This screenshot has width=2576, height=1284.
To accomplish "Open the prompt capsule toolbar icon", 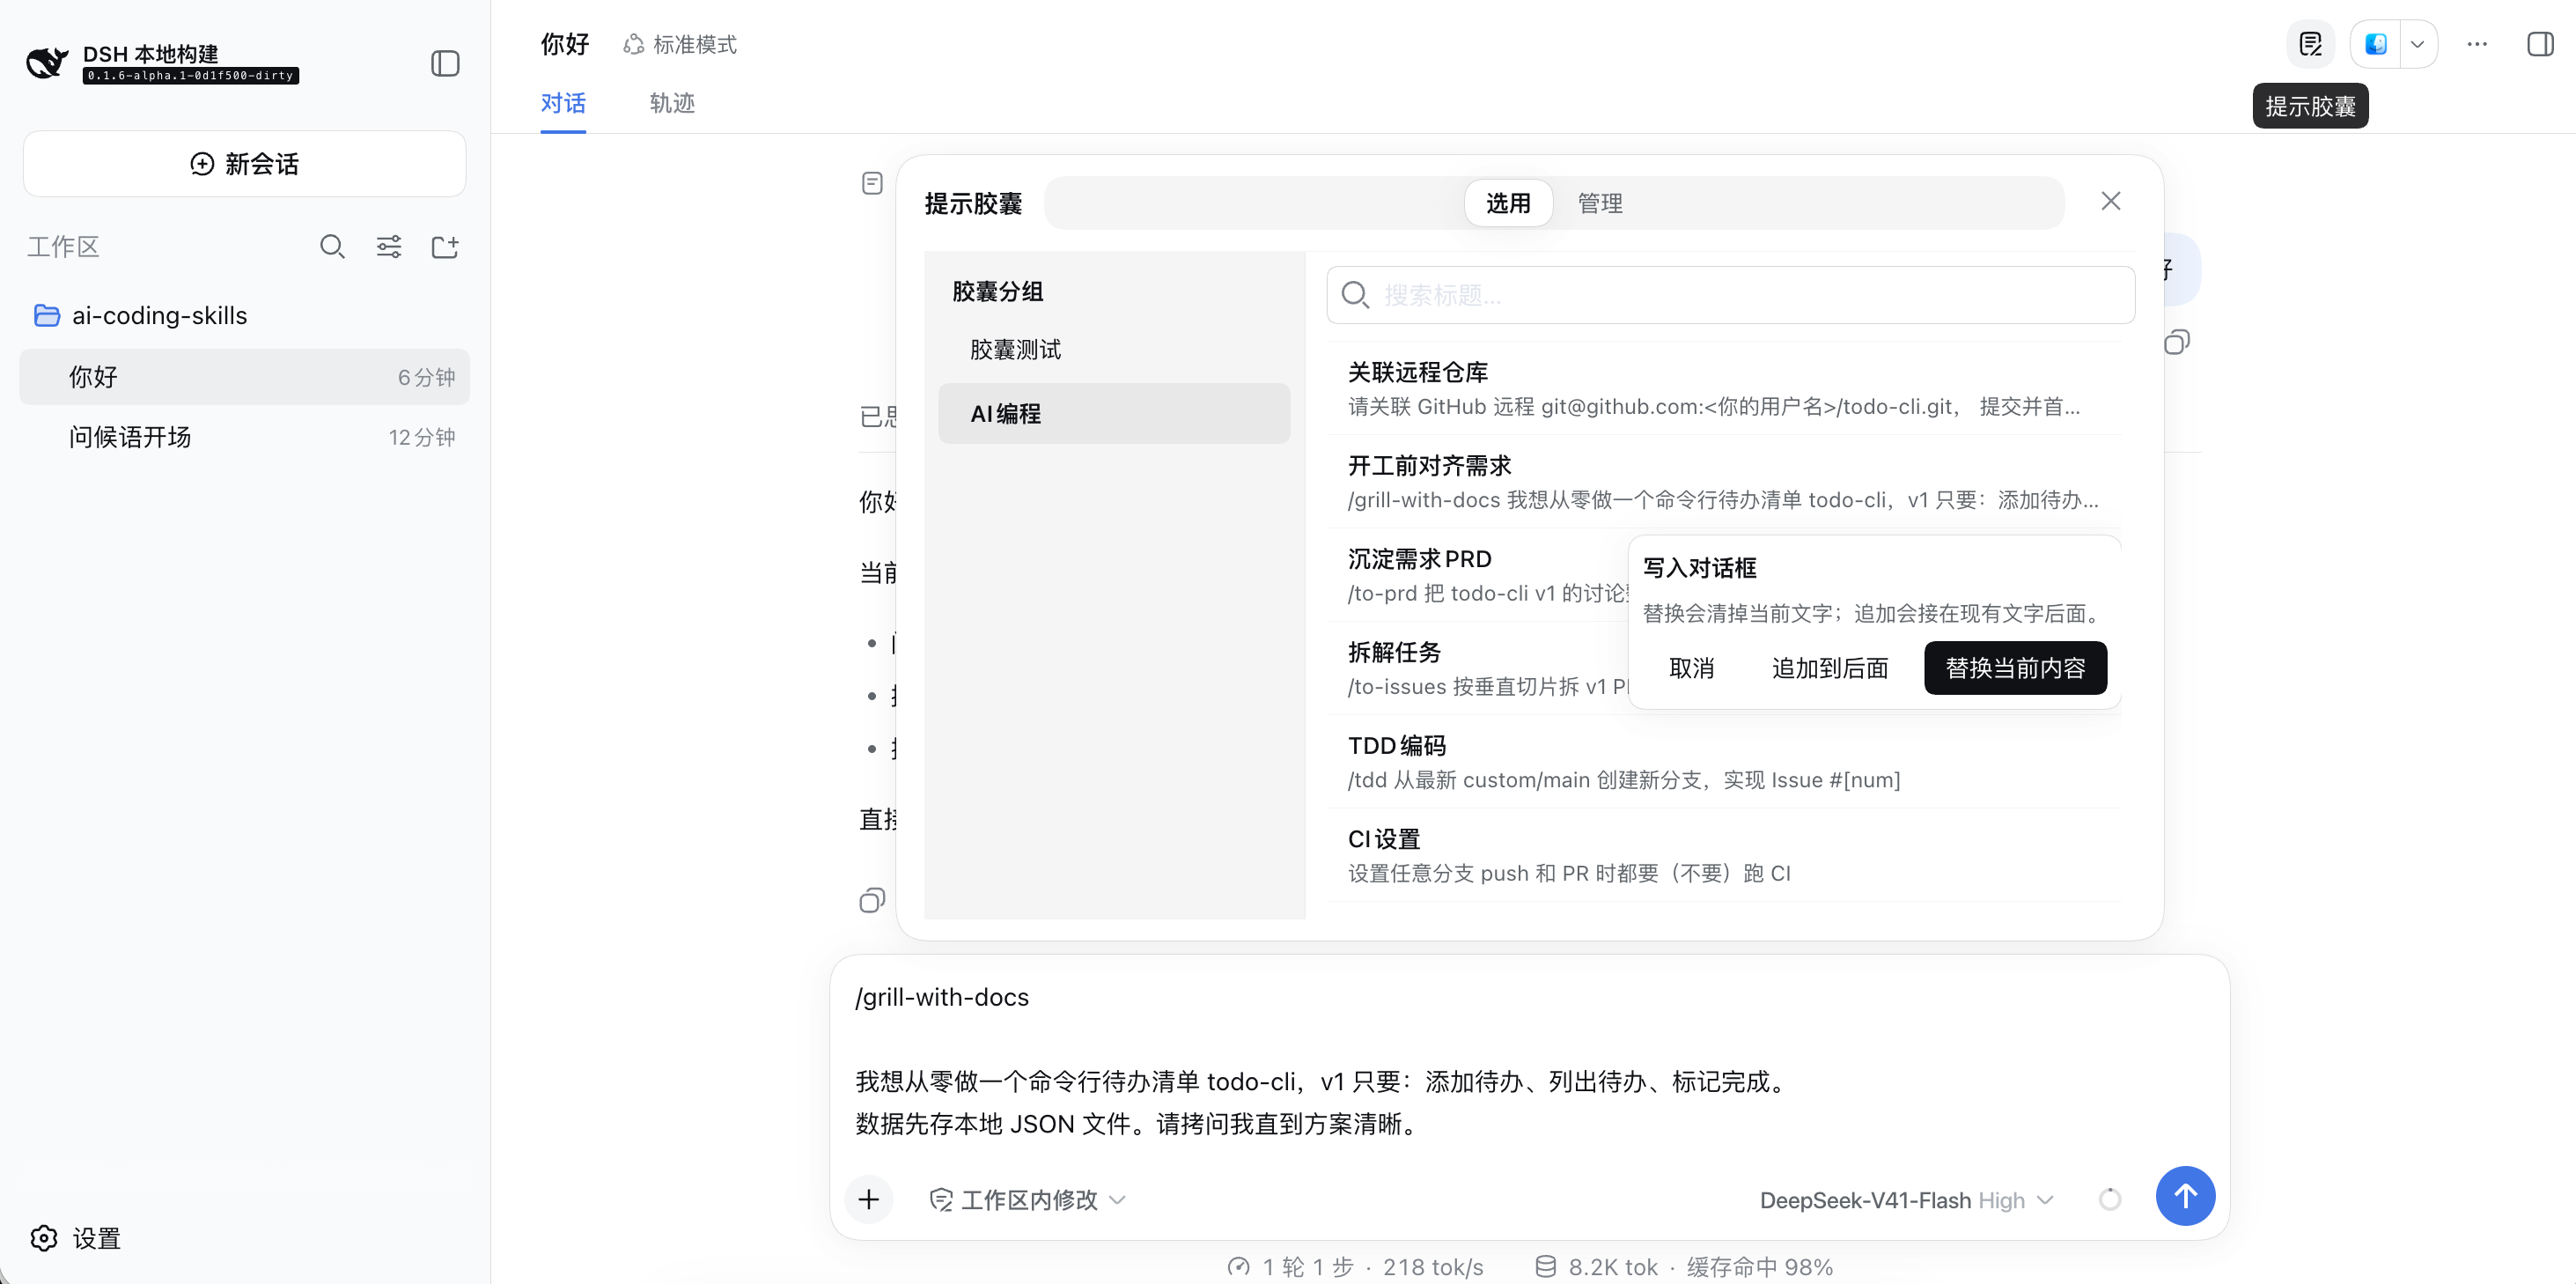I will click(x=2310, y=44).
